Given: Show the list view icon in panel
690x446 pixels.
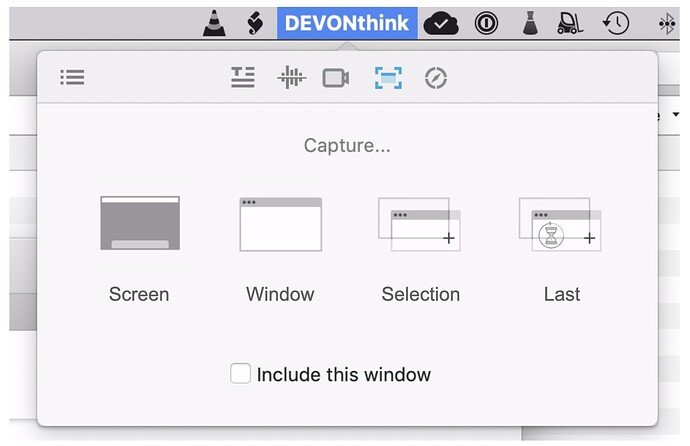Looking at the screenshot, I should 72,77.
